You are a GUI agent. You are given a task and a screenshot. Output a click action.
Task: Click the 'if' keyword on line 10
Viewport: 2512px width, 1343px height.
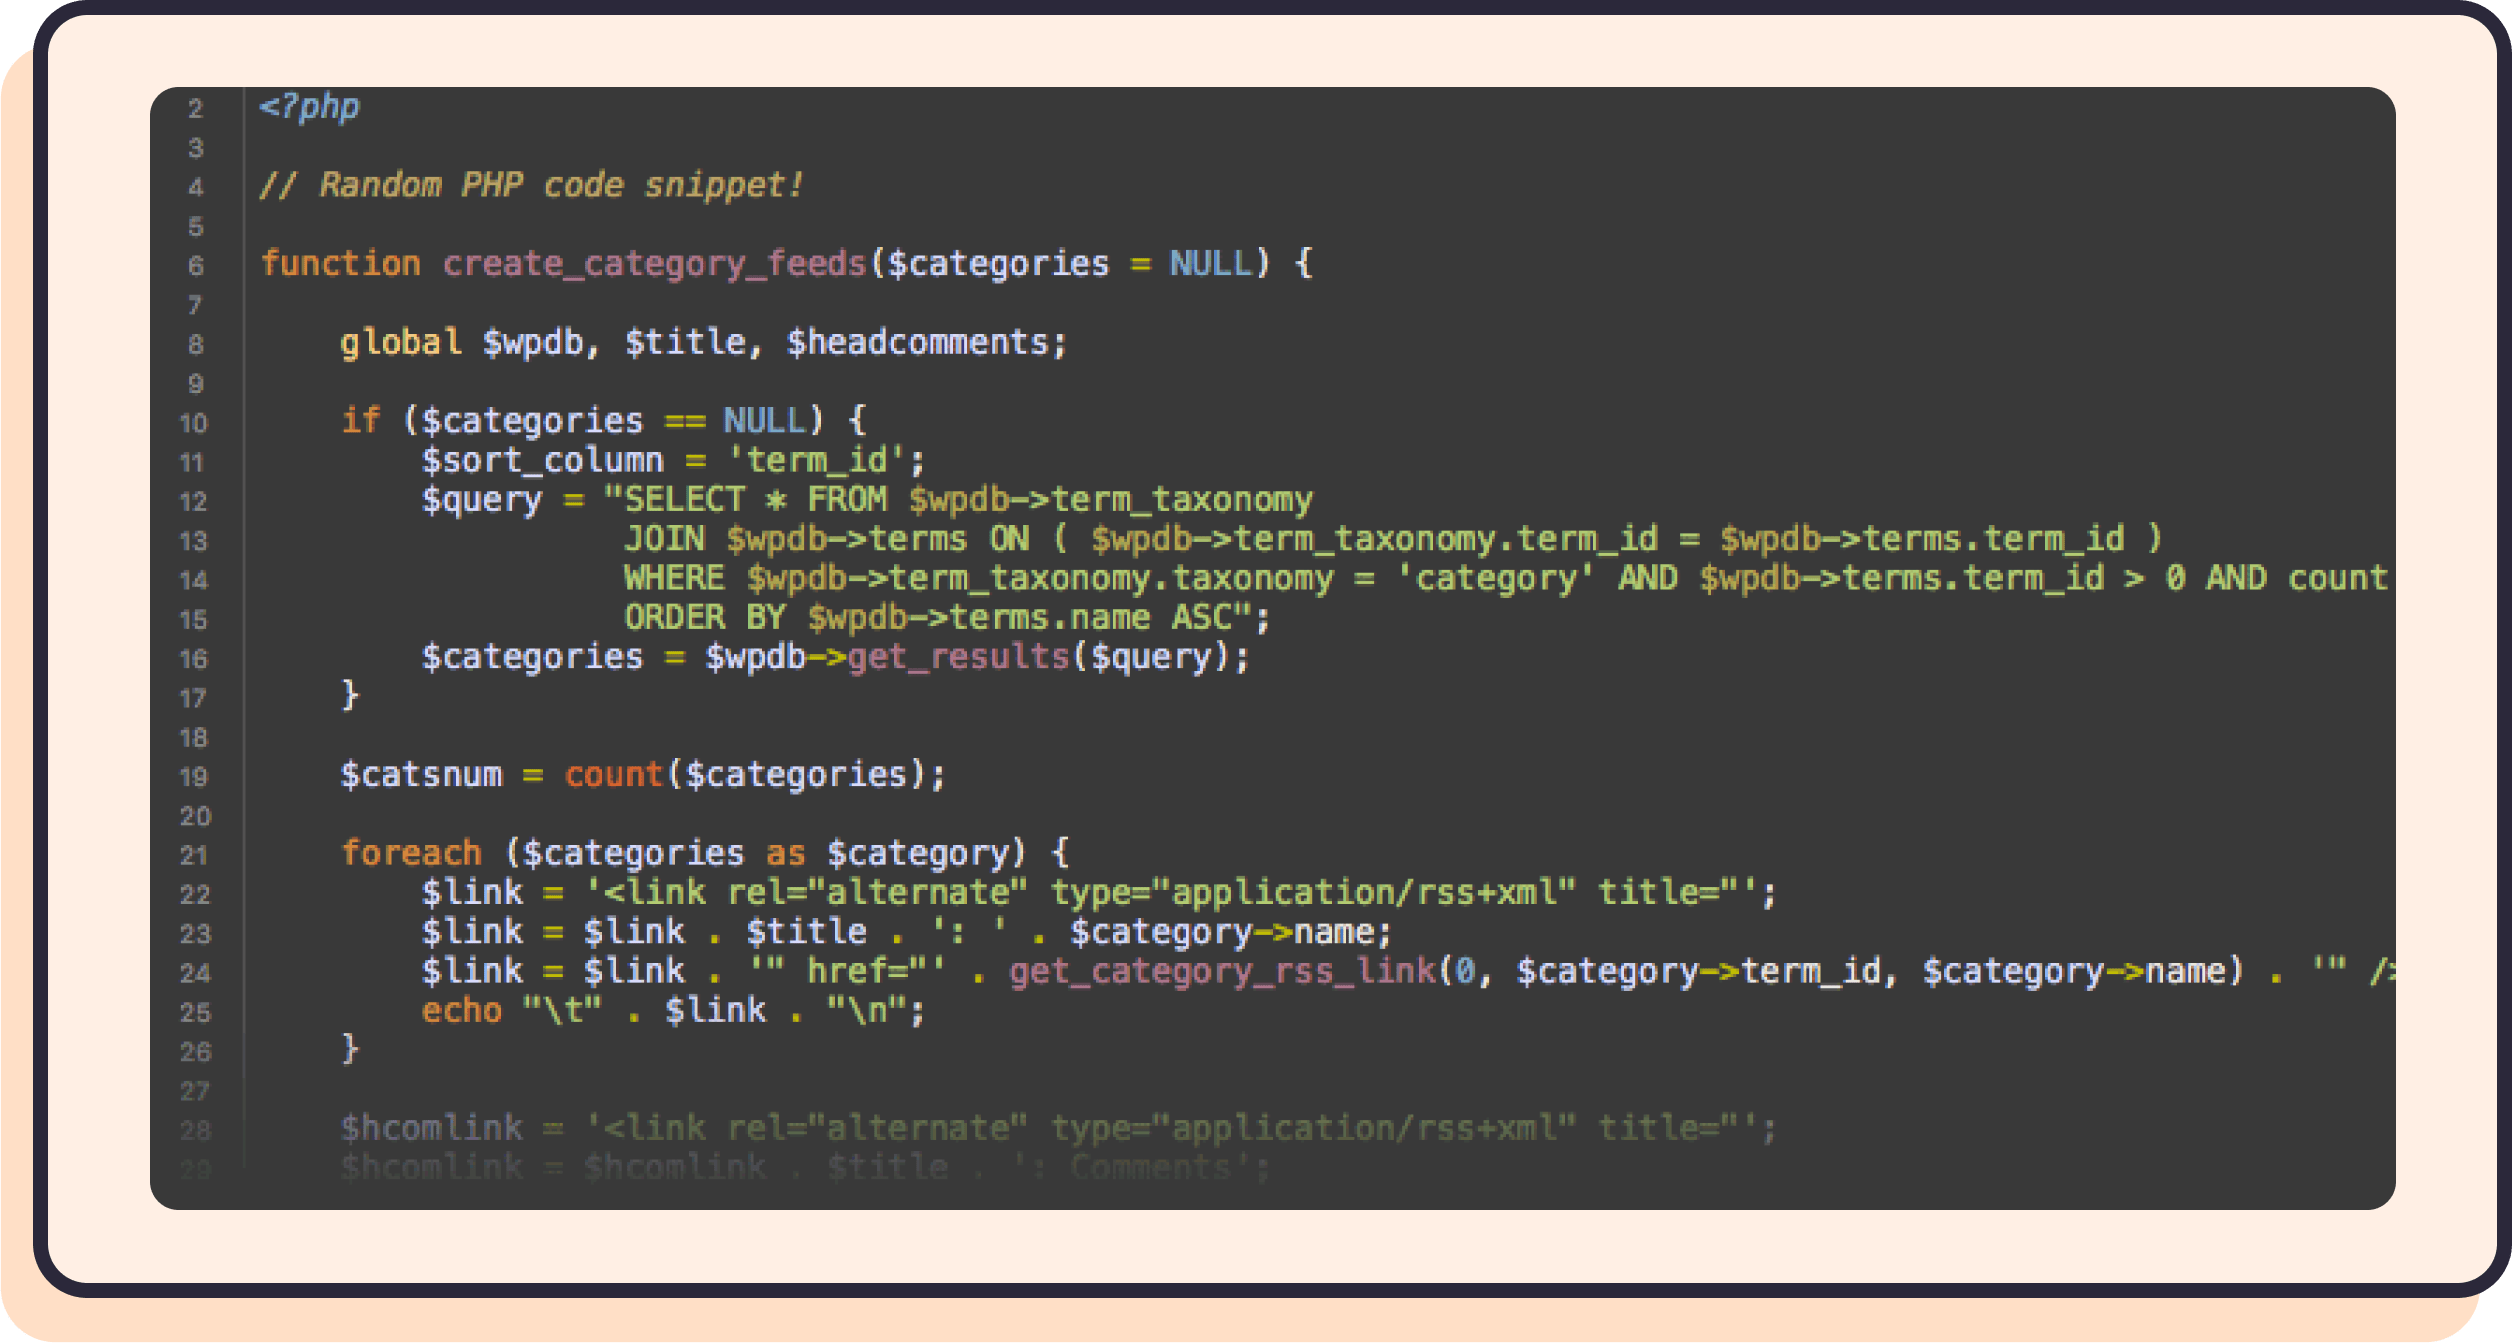[360, 421]
